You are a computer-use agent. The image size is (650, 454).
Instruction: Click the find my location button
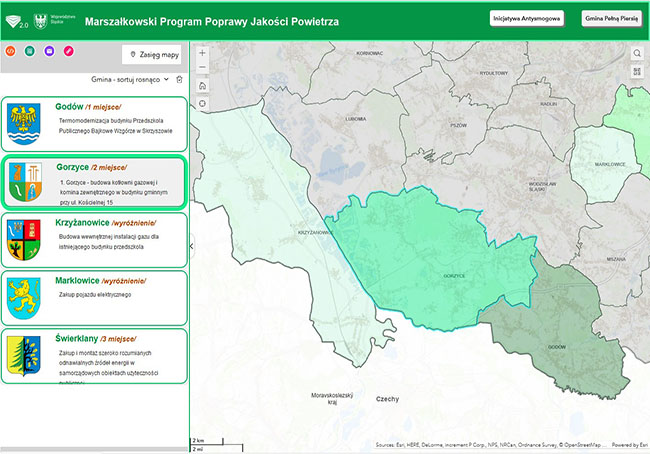(203, 102)
